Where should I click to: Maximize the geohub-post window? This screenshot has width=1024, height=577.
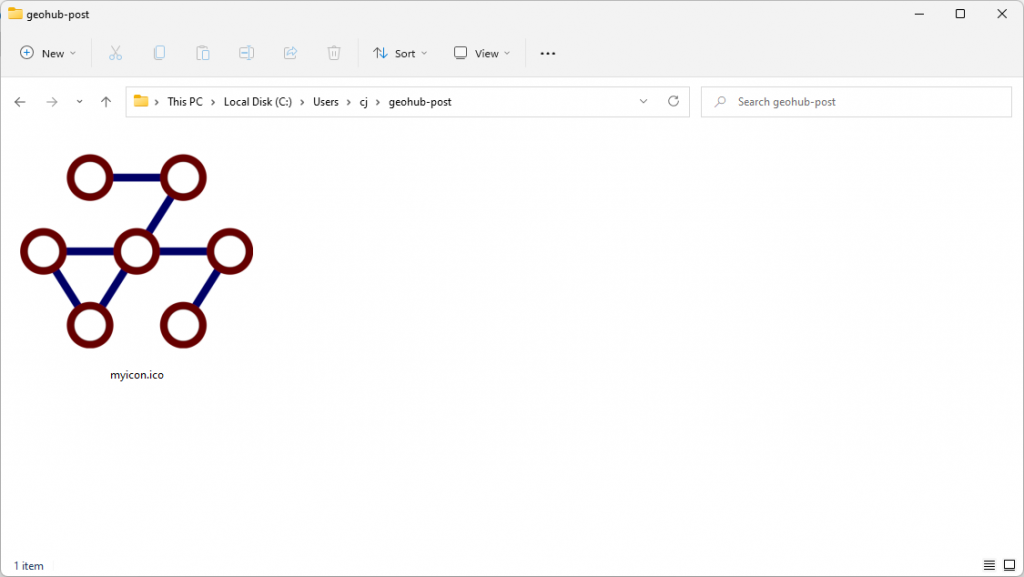click(x=960, y=14)
